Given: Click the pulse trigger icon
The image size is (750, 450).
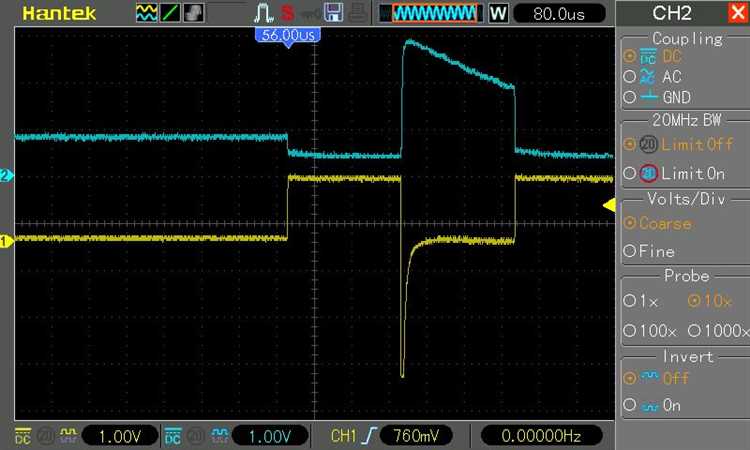Looking at the screenshot, I should point(263,13).
